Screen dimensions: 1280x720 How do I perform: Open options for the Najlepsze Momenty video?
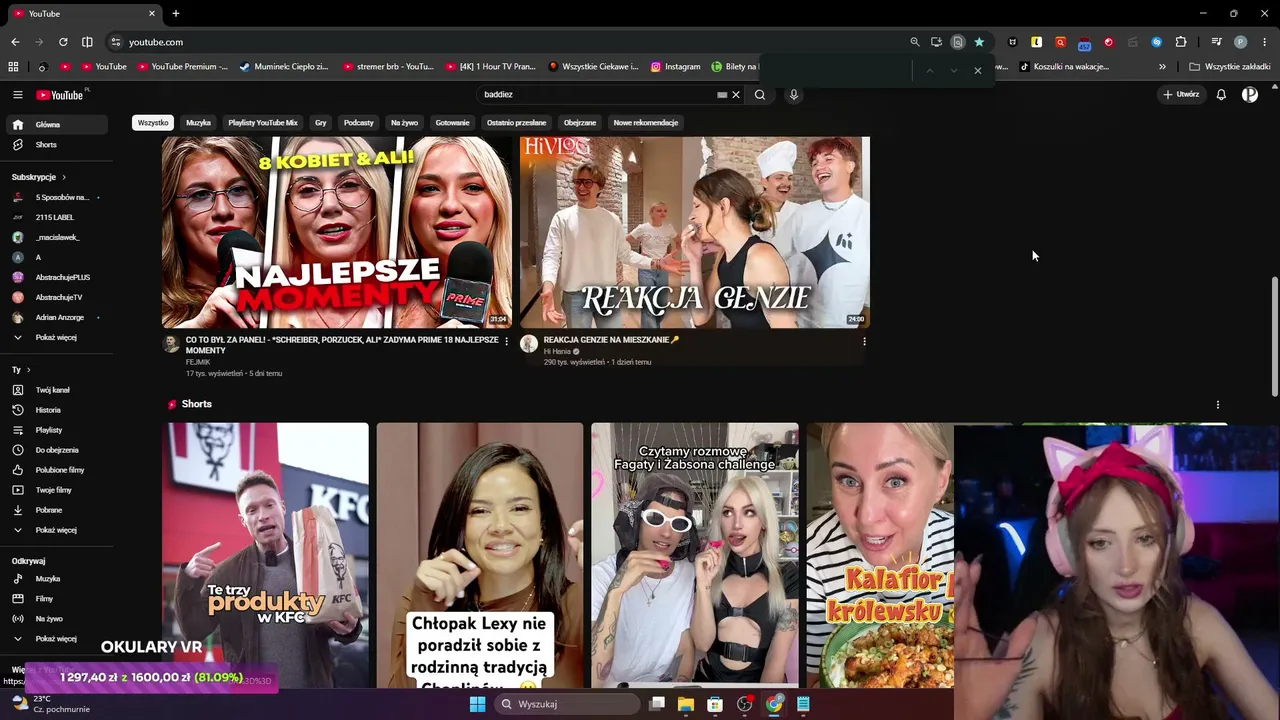(506, 341)
